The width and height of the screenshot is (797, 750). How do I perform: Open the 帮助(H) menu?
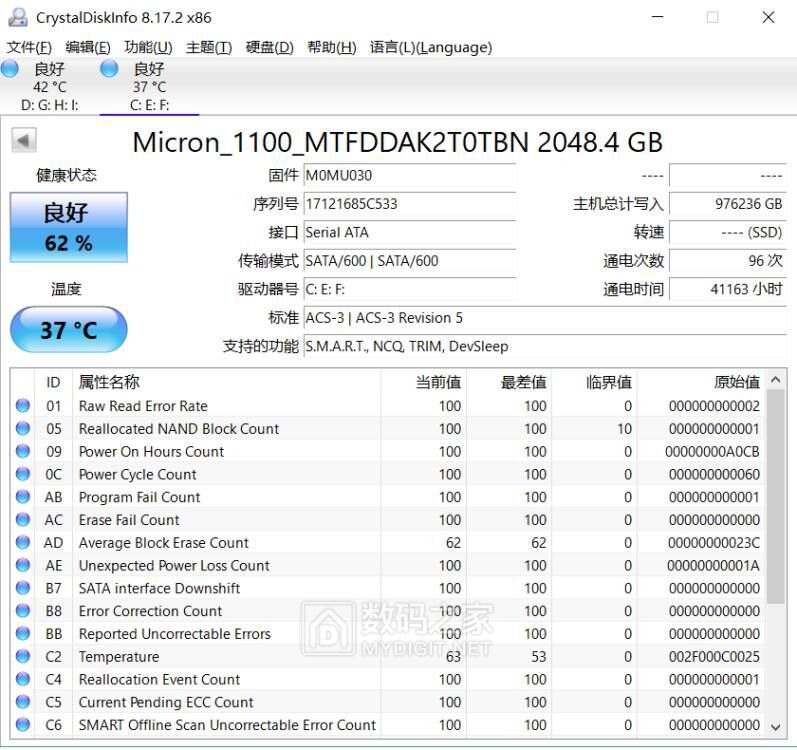331,47
